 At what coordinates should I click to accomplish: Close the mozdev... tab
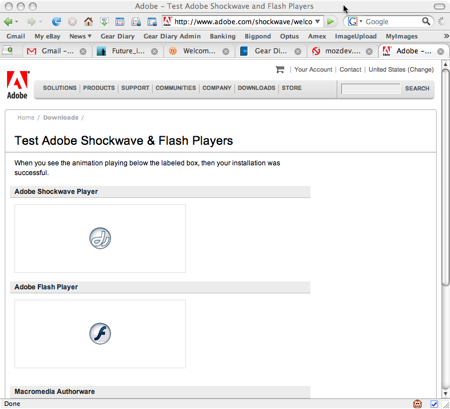pos(369,51)
